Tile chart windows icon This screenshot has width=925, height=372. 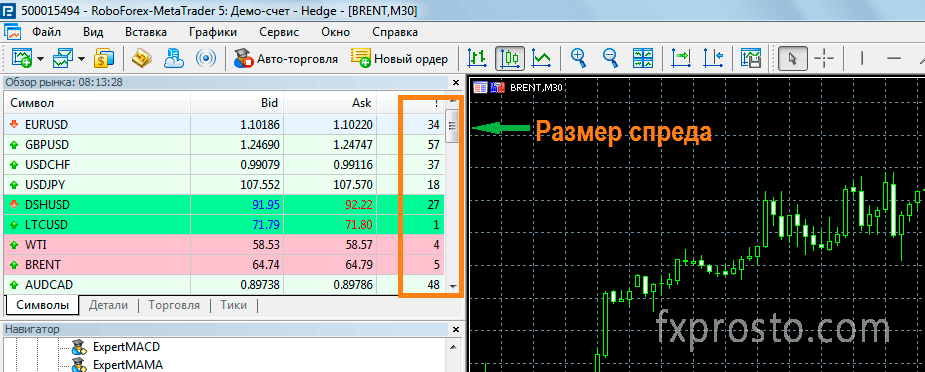pos(642,58)
